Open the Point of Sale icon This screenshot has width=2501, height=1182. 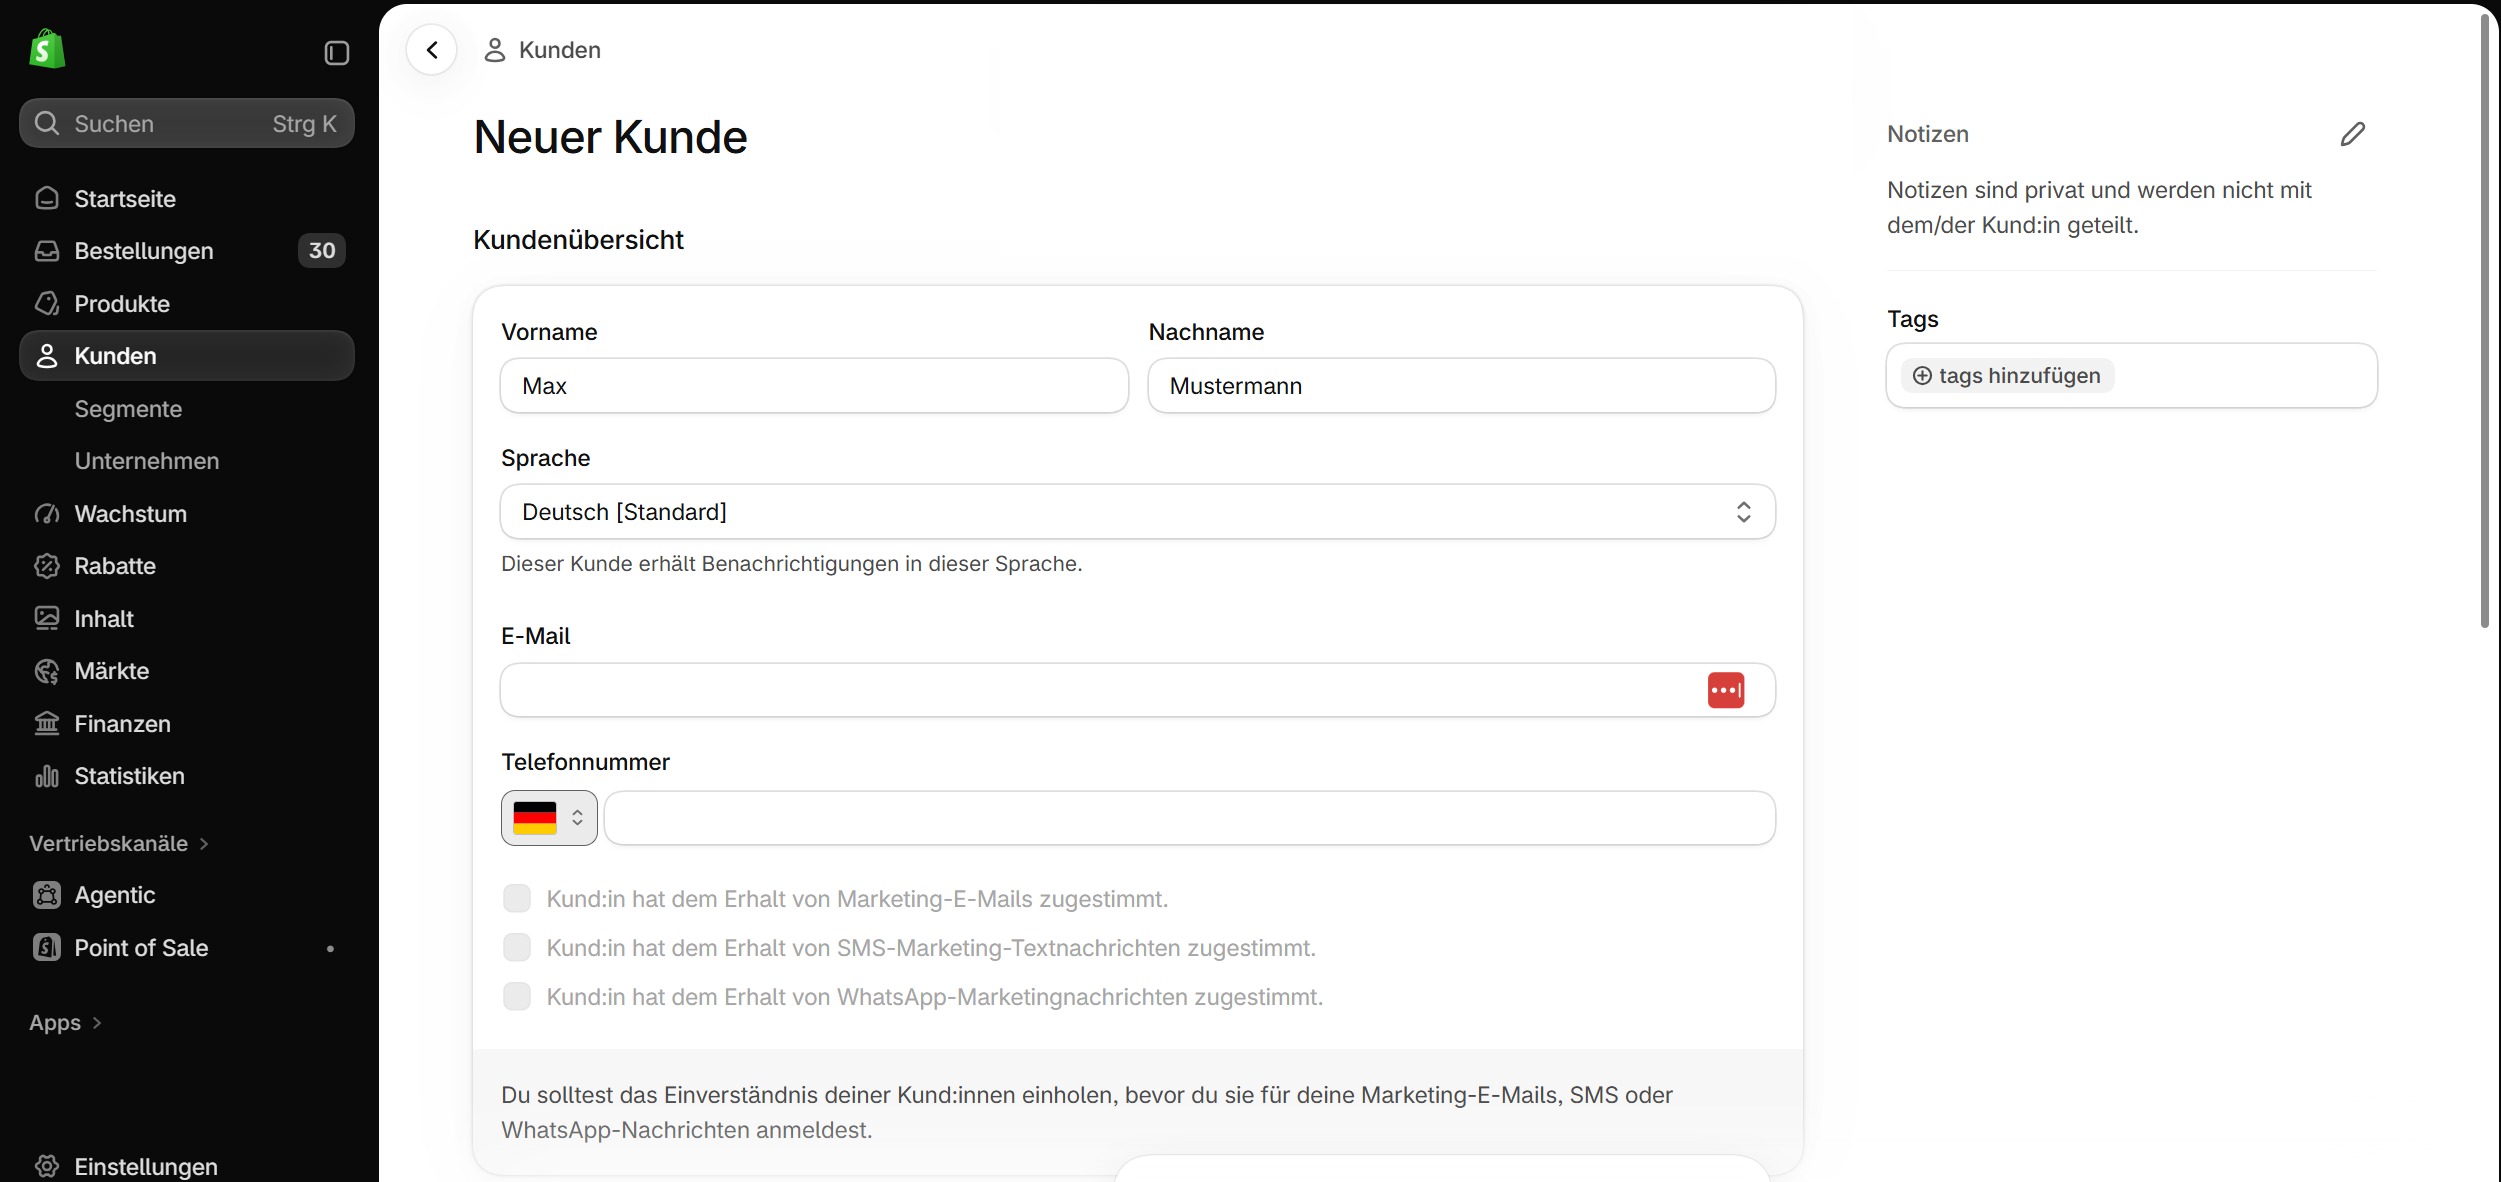[x=47, y=948]
